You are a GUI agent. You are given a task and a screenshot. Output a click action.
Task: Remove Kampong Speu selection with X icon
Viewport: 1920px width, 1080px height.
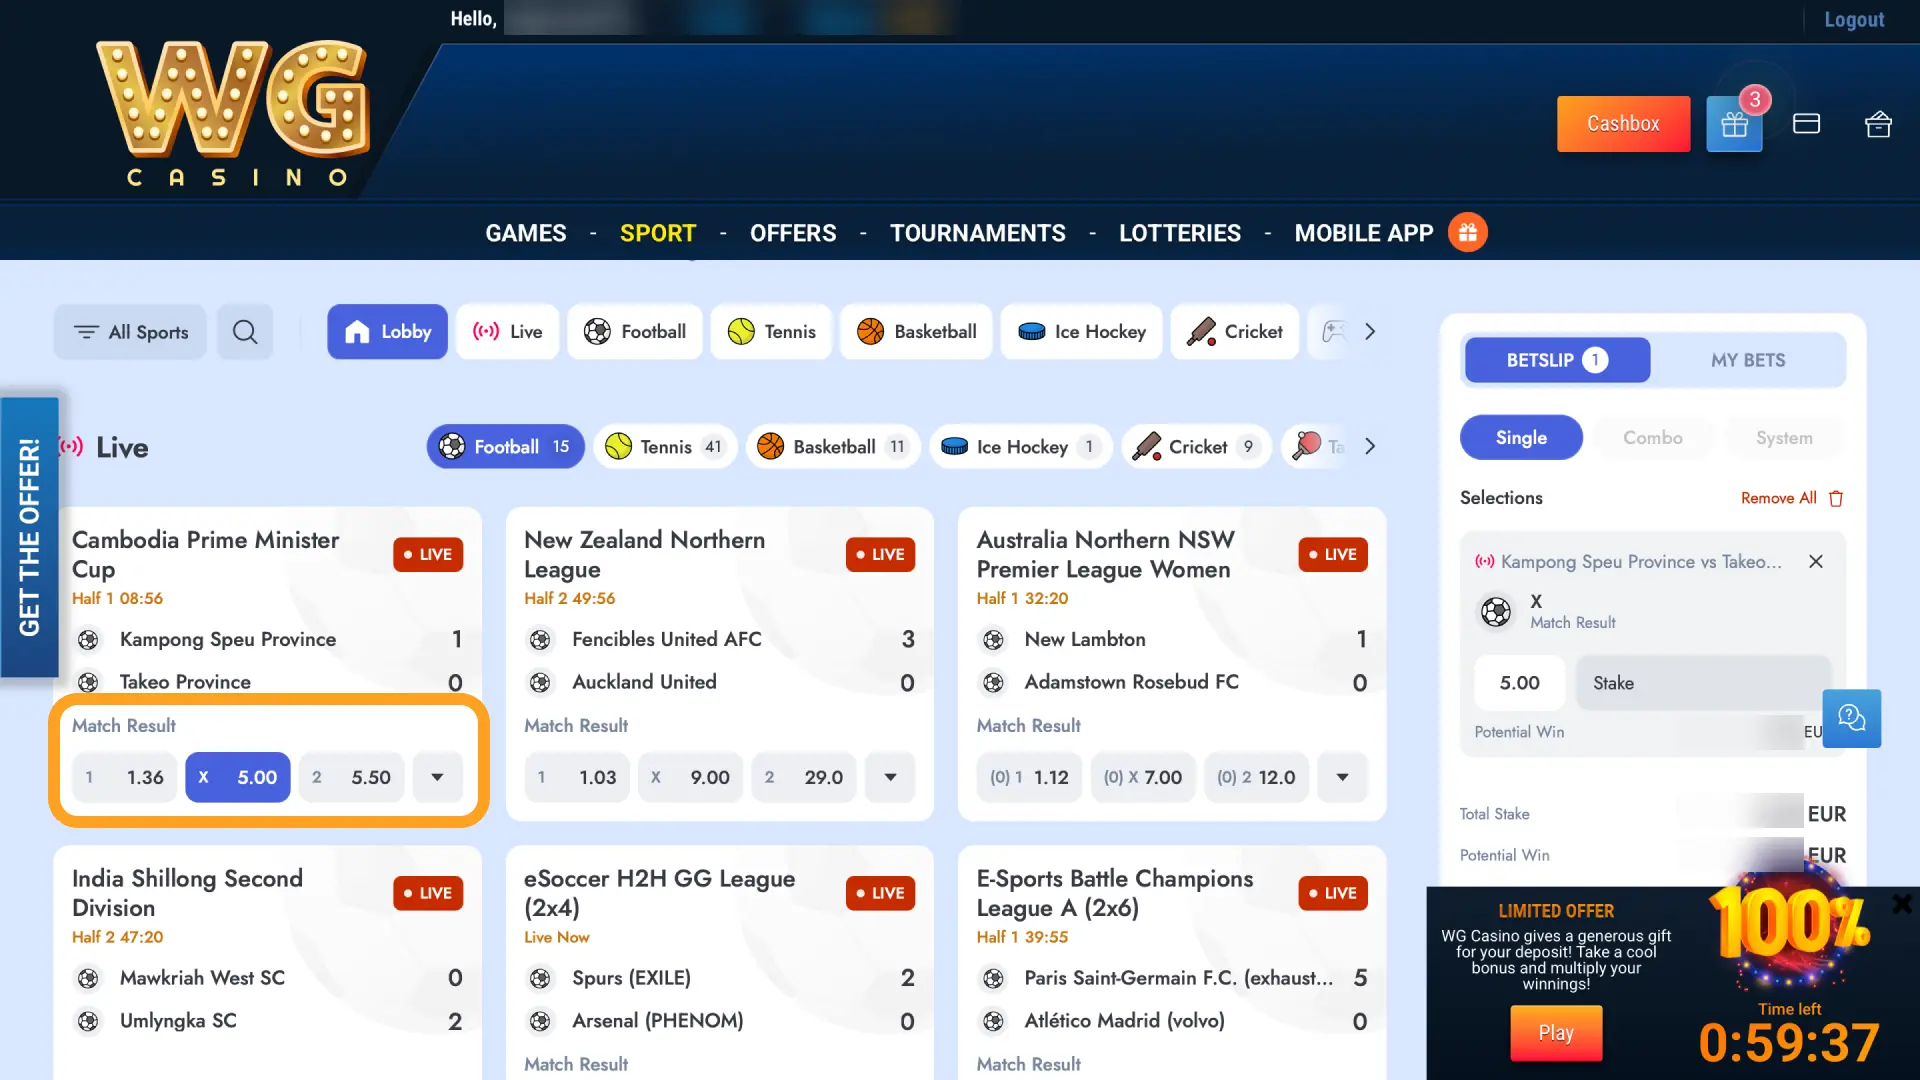[x=1816, y=562]
